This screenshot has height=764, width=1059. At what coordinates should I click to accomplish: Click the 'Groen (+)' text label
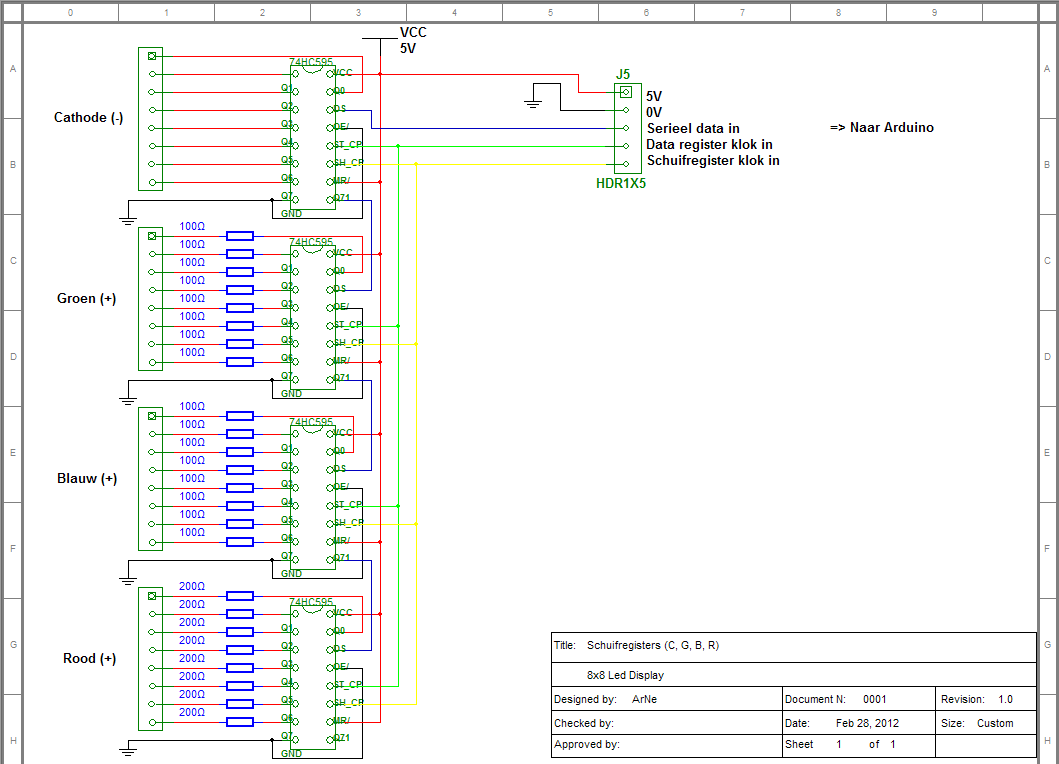[x=87, y=298]
